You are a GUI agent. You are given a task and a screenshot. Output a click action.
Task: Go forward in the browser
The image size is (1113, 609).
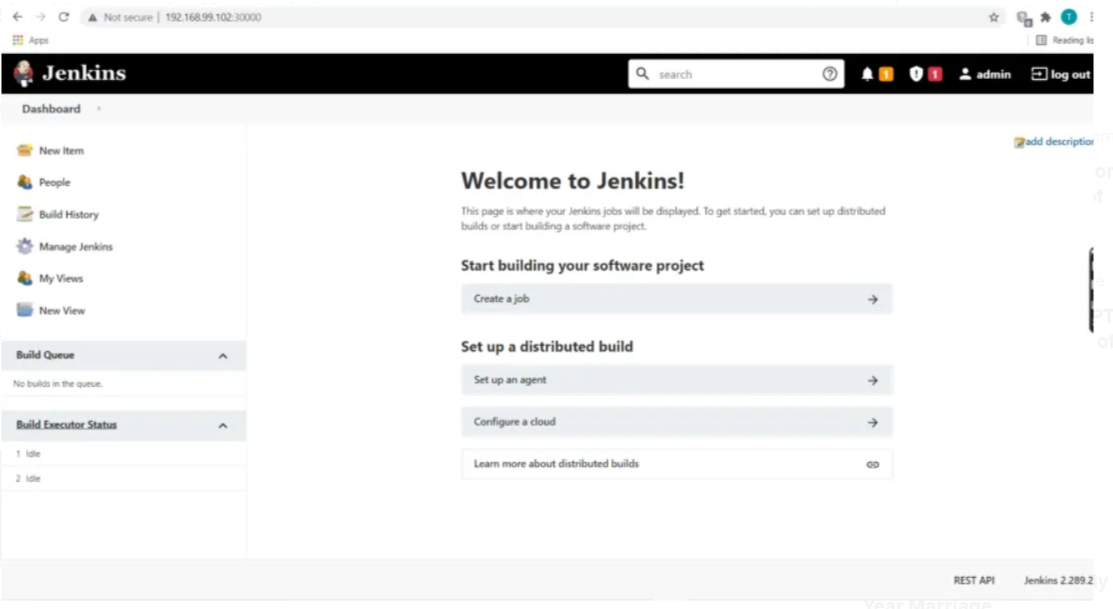(x=40, y=17)
